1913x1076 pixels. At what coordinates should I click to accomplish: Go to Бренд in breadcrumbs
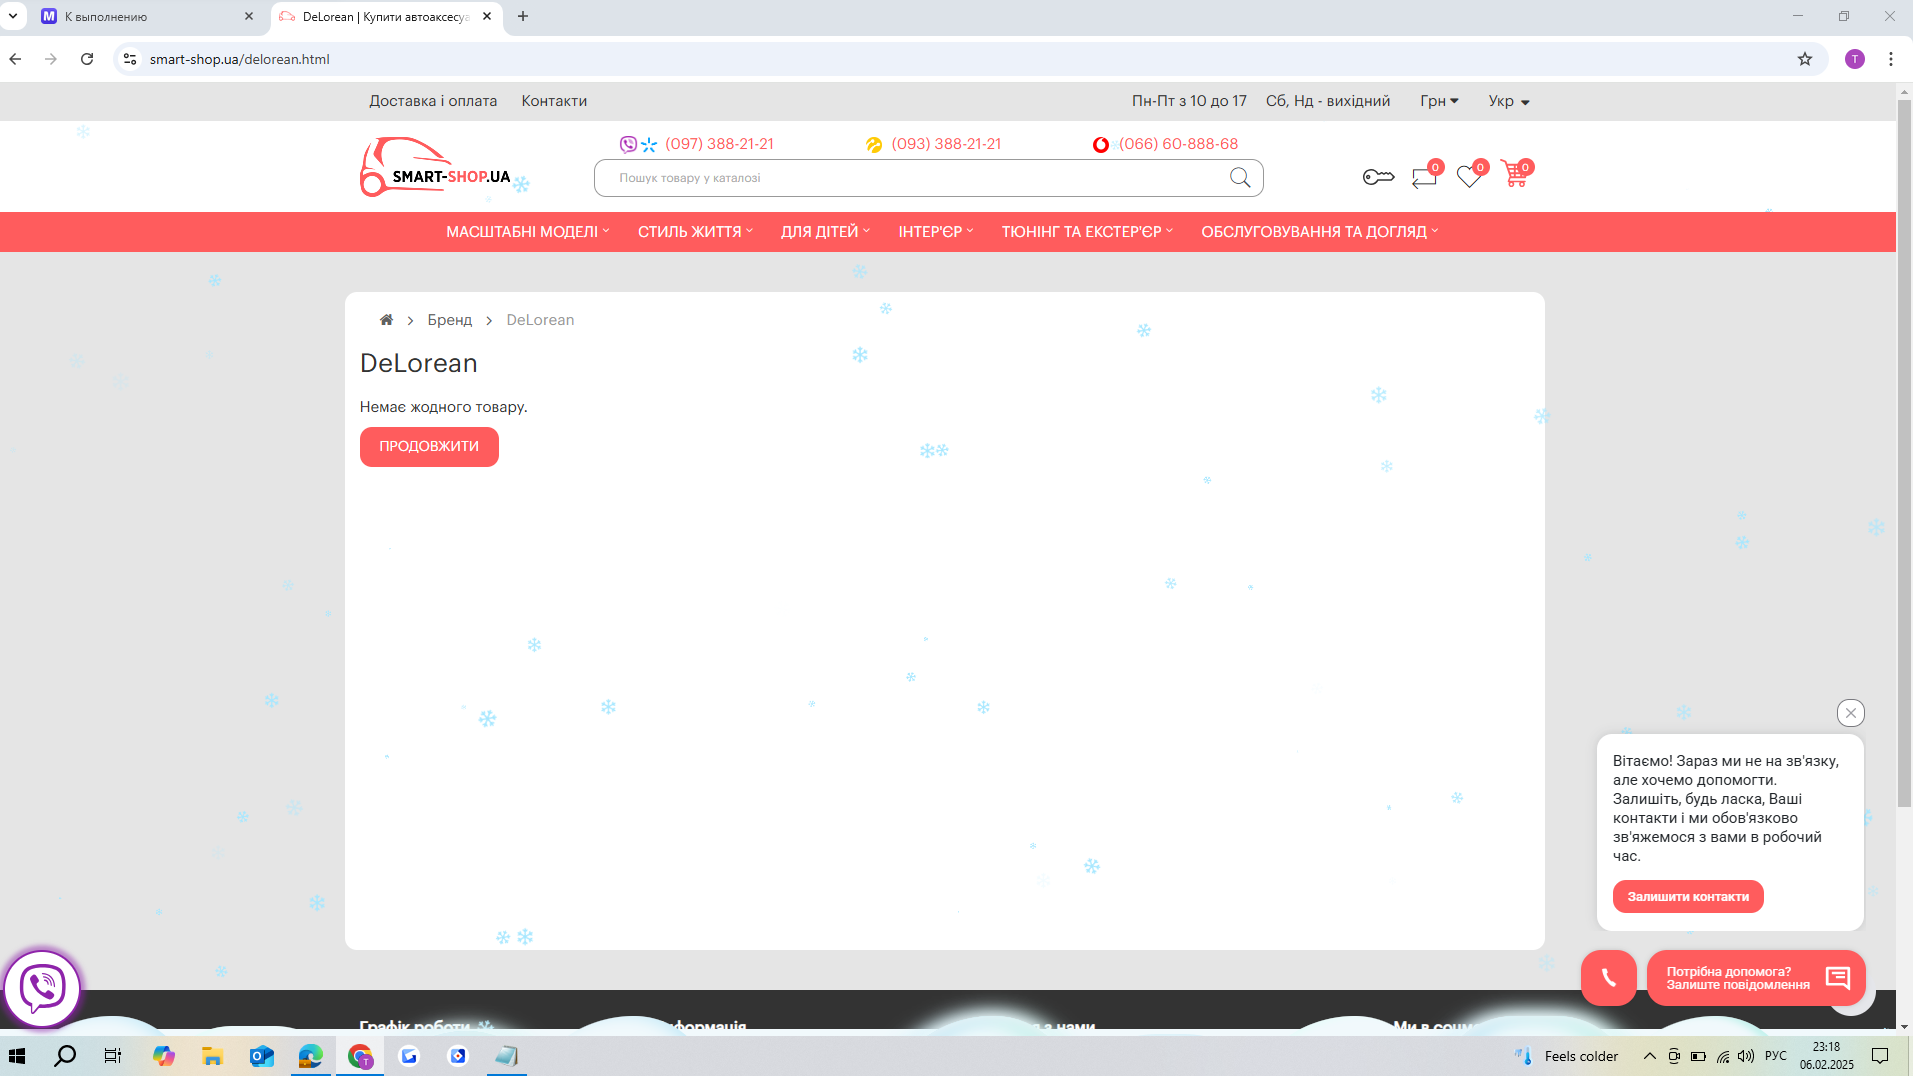(449, 320)
